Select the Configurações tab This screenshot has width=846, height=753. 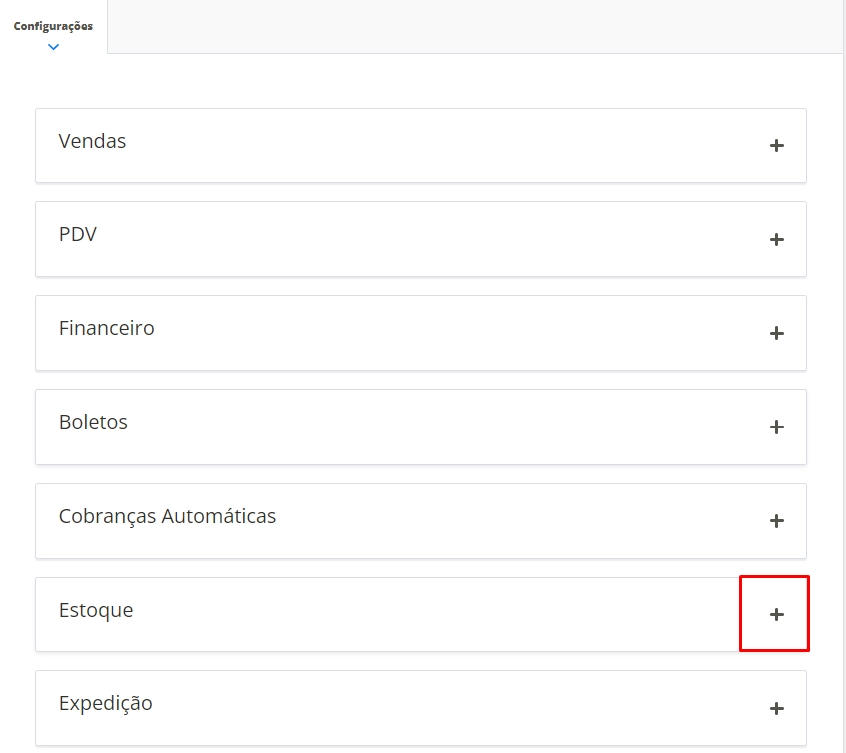[53, 26]
